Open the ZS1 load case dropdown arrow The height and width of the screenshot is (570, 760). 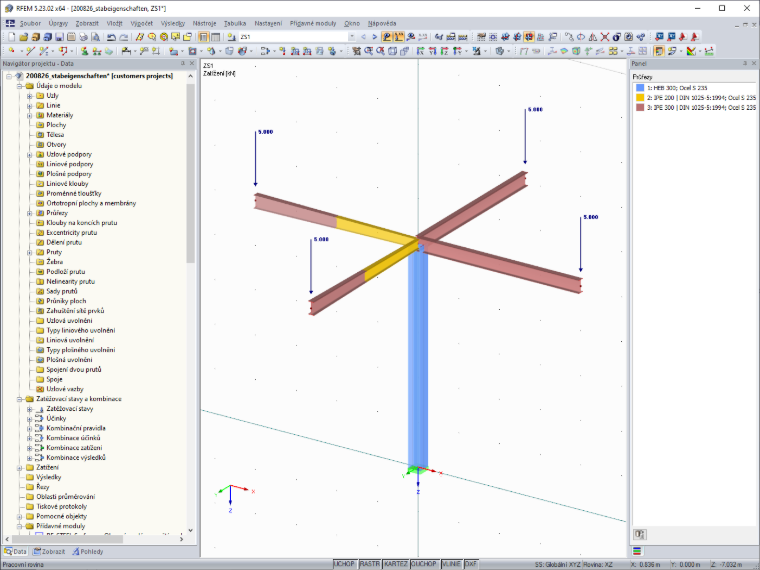[352, 37]
